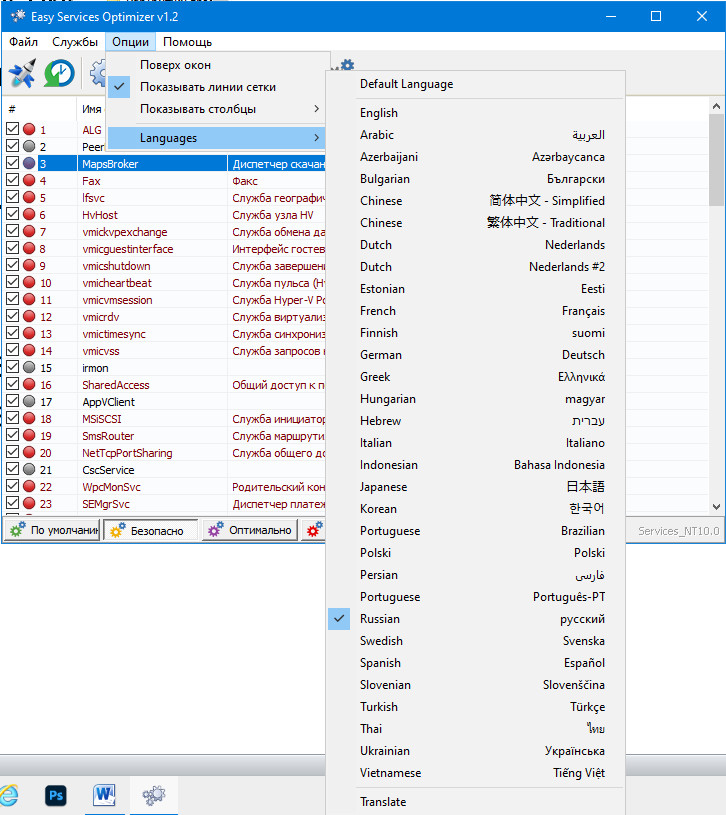Select Ukrainian language
726x815 pixels.
[x=475, y=751]
